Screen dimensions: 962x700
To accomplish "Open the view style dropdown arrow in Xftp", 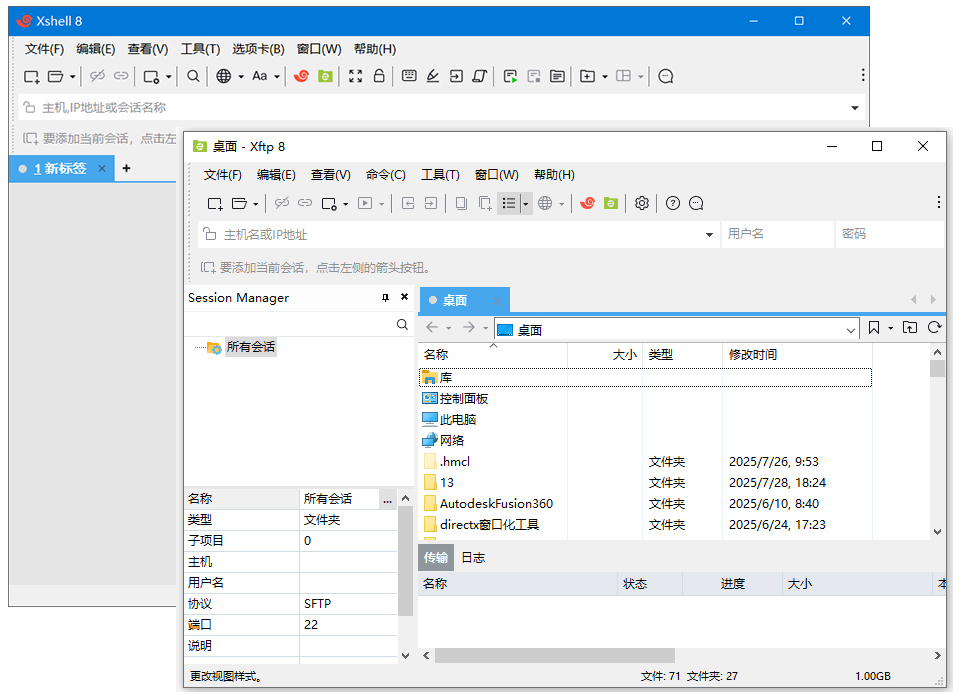I will click(x=526, y=203).
